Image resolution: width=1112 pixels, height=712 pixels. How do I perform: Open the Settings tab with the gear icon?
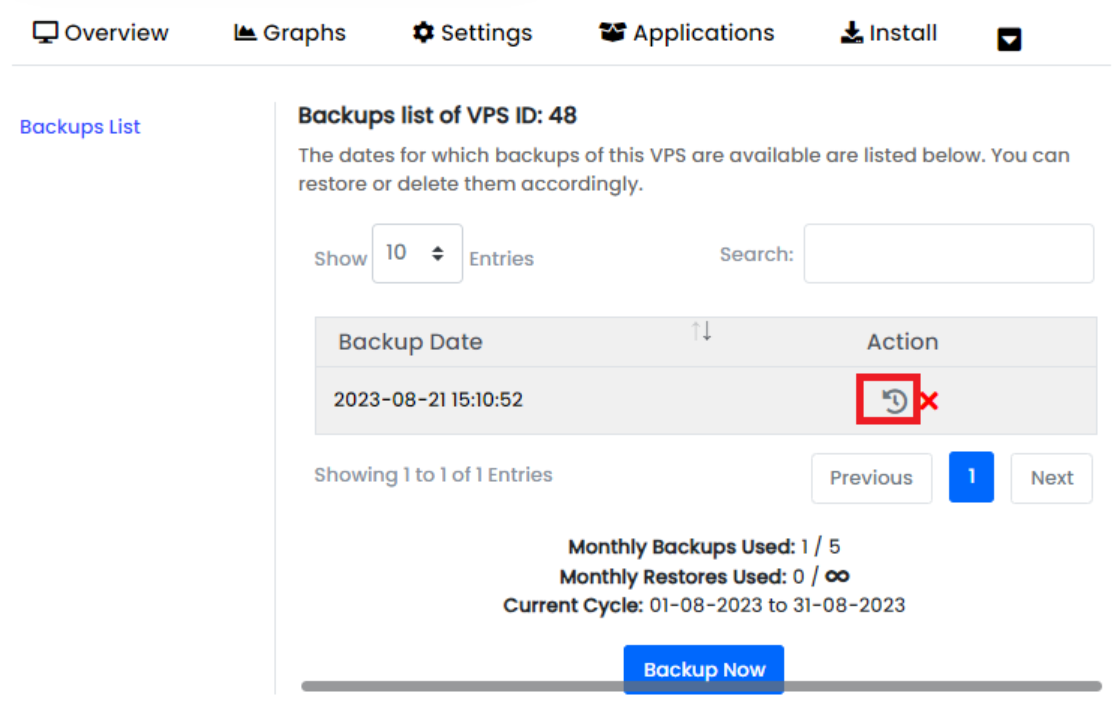tap(472, 33)
